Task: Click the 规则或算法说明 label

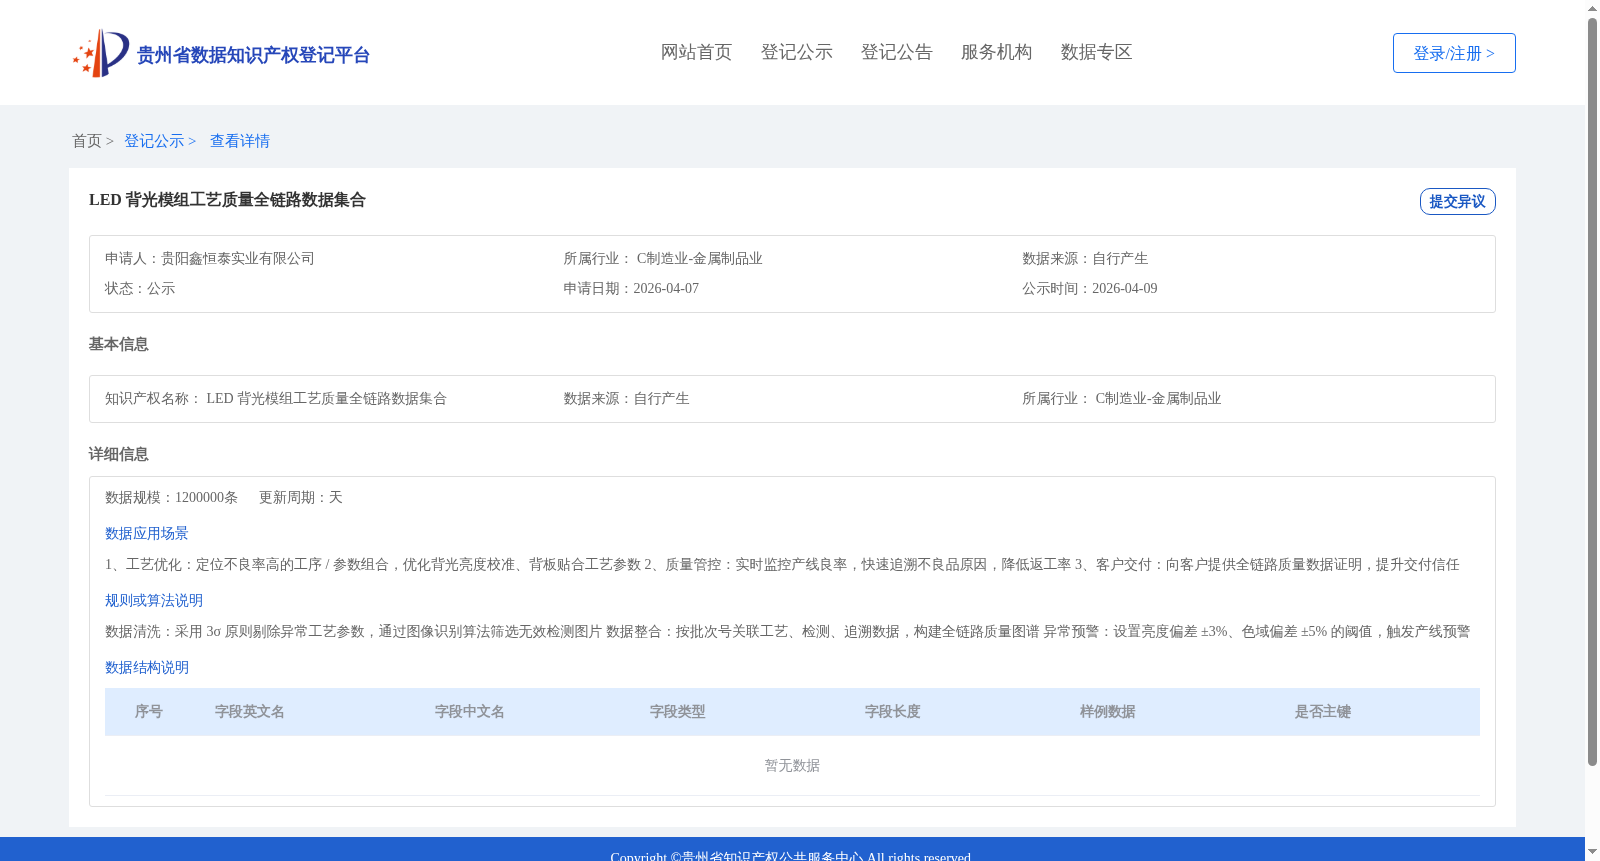Action: pyautogui.click(x=154, y=600)
